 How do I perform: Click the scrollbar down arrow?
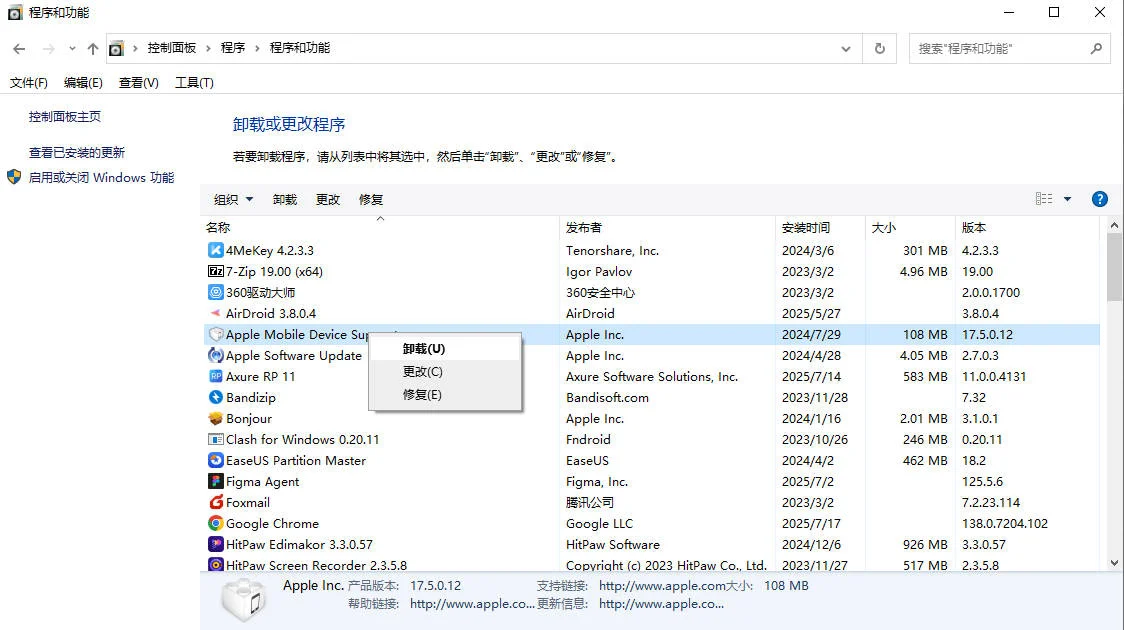(1114, 563)
